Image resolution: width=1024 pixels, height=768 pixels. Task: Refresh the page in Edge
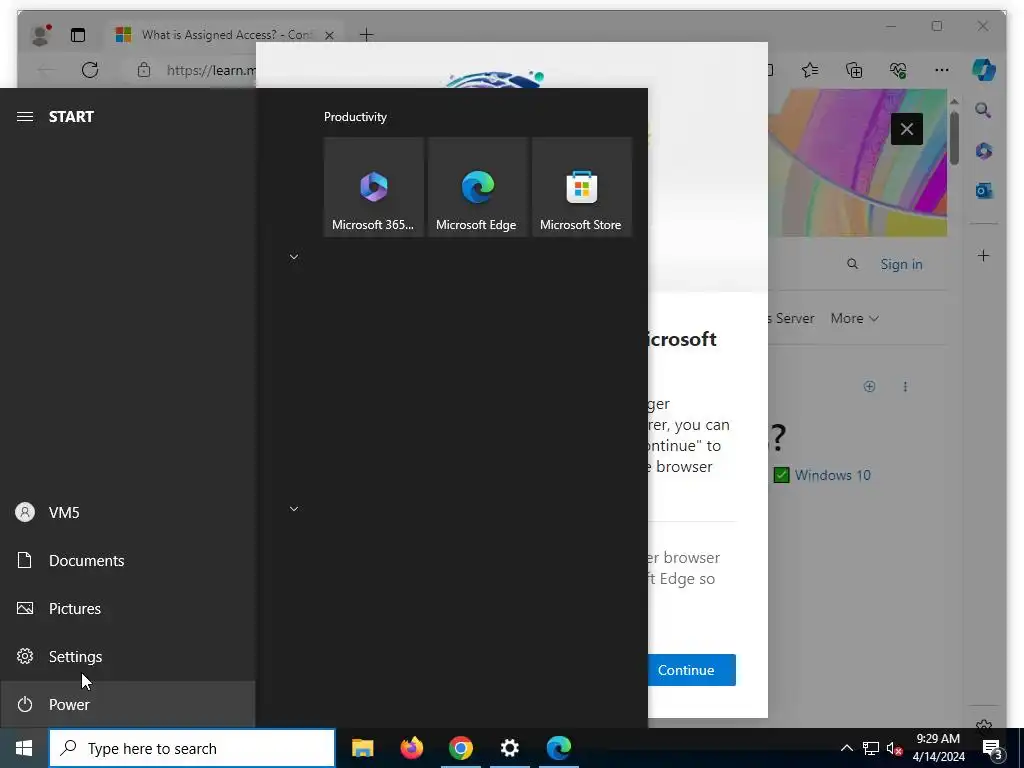pos(90,70)
